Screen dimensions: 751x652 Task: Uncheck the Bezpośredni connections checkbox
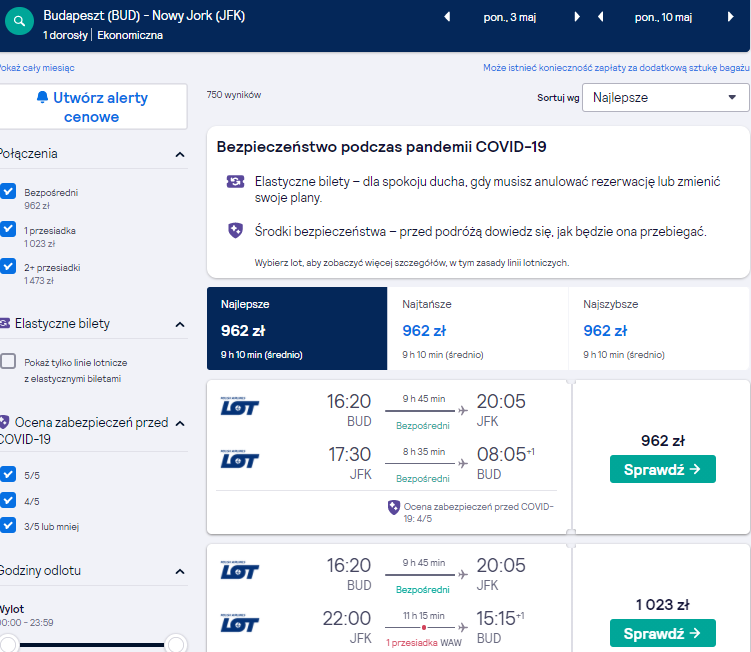pos(8,191)
